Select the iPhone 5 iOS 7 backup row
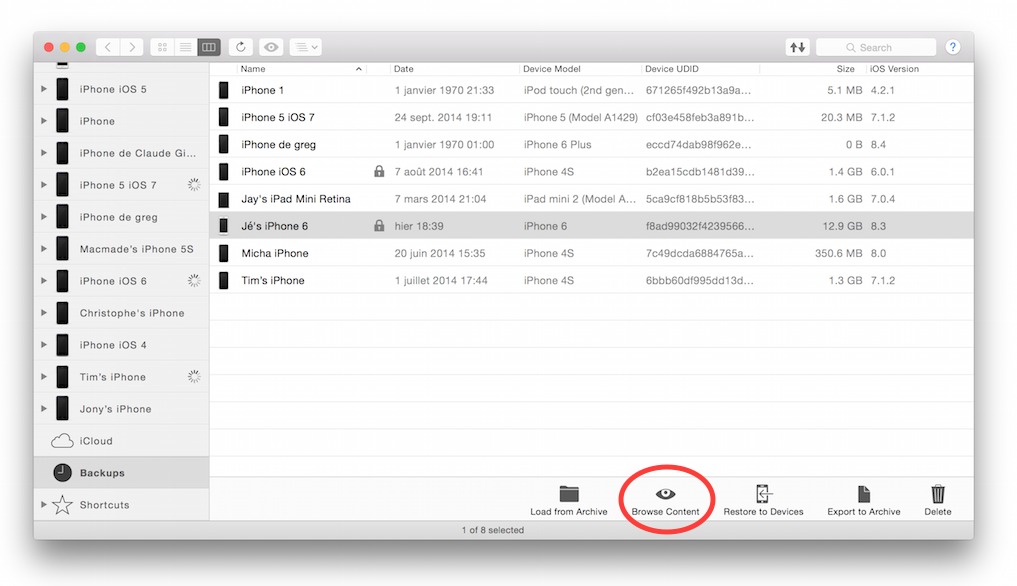Viewport: 1017px width, 586px height. point(592,117)
